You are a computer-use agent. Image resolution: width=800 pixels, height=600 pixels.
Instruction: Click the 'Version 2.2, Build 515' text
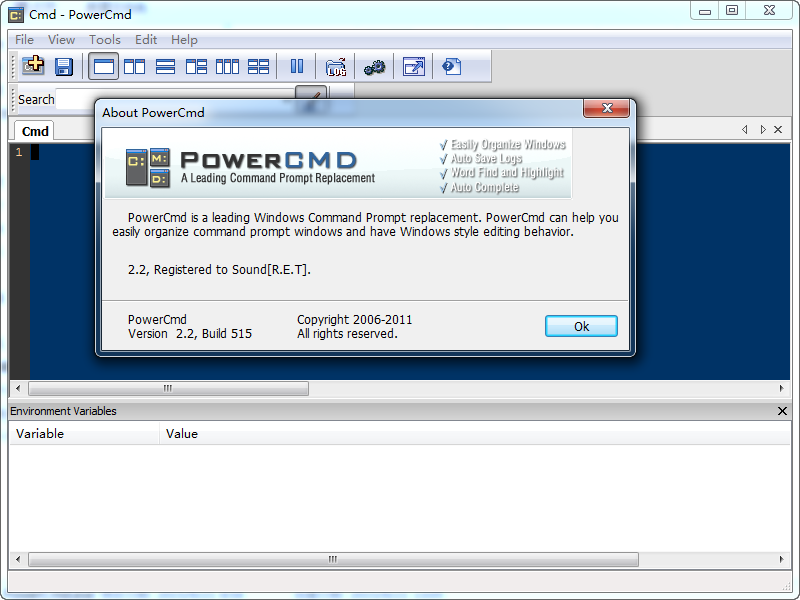(190, 334)
